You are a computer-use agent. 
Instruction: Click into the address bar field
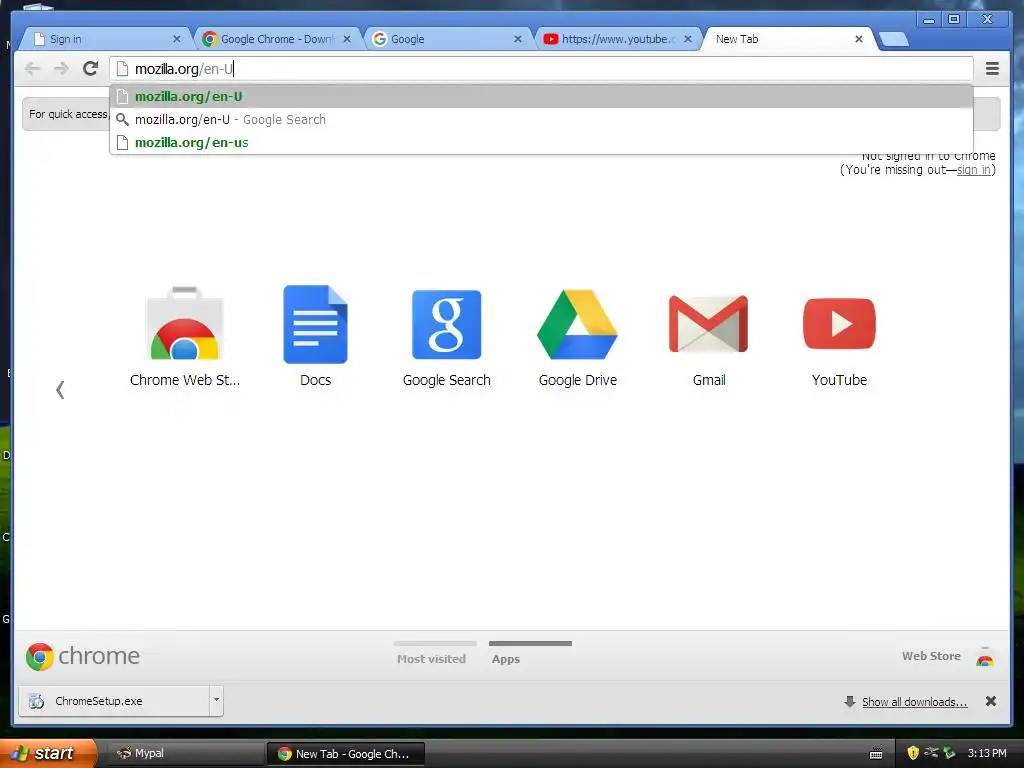click(541, 69)
